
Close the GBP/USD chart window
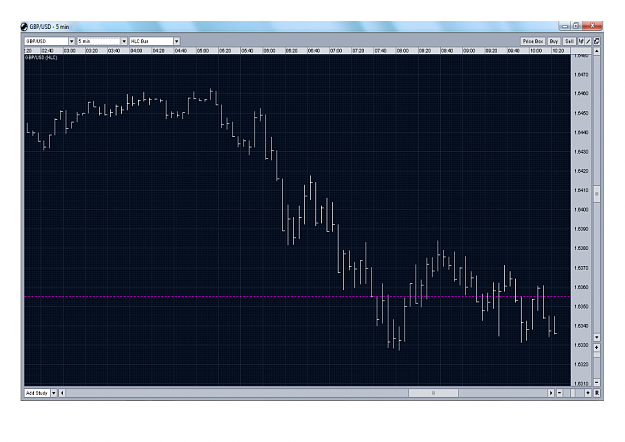tap(592, 26)
